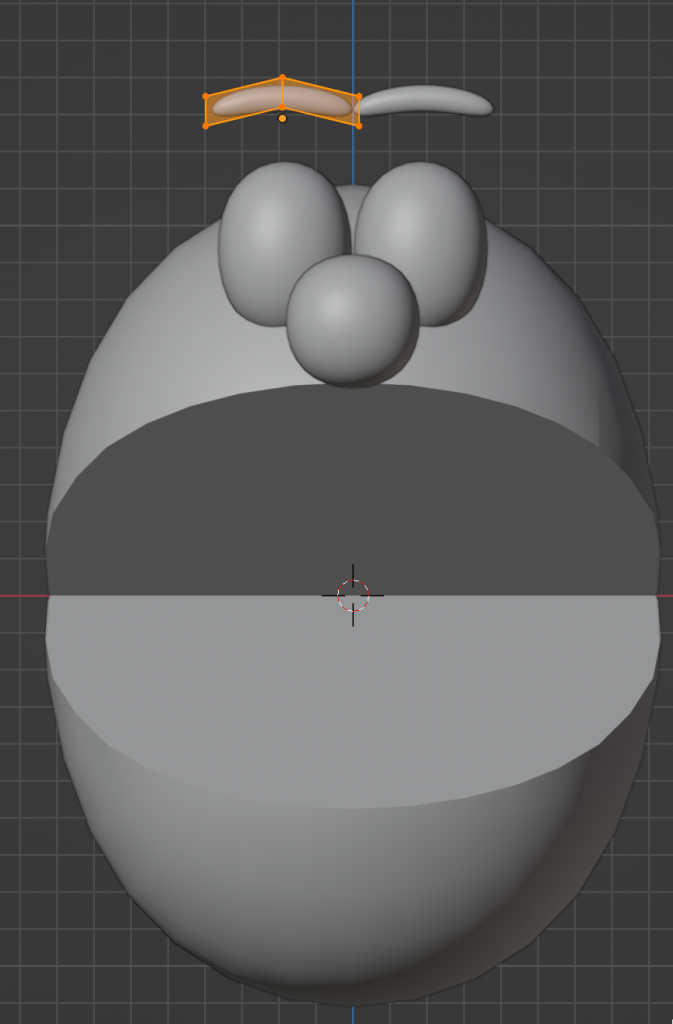Select the bottom-right vertex of the orange cage
This screenshot has width=673, height=1024.
click(x=358, y=126)
